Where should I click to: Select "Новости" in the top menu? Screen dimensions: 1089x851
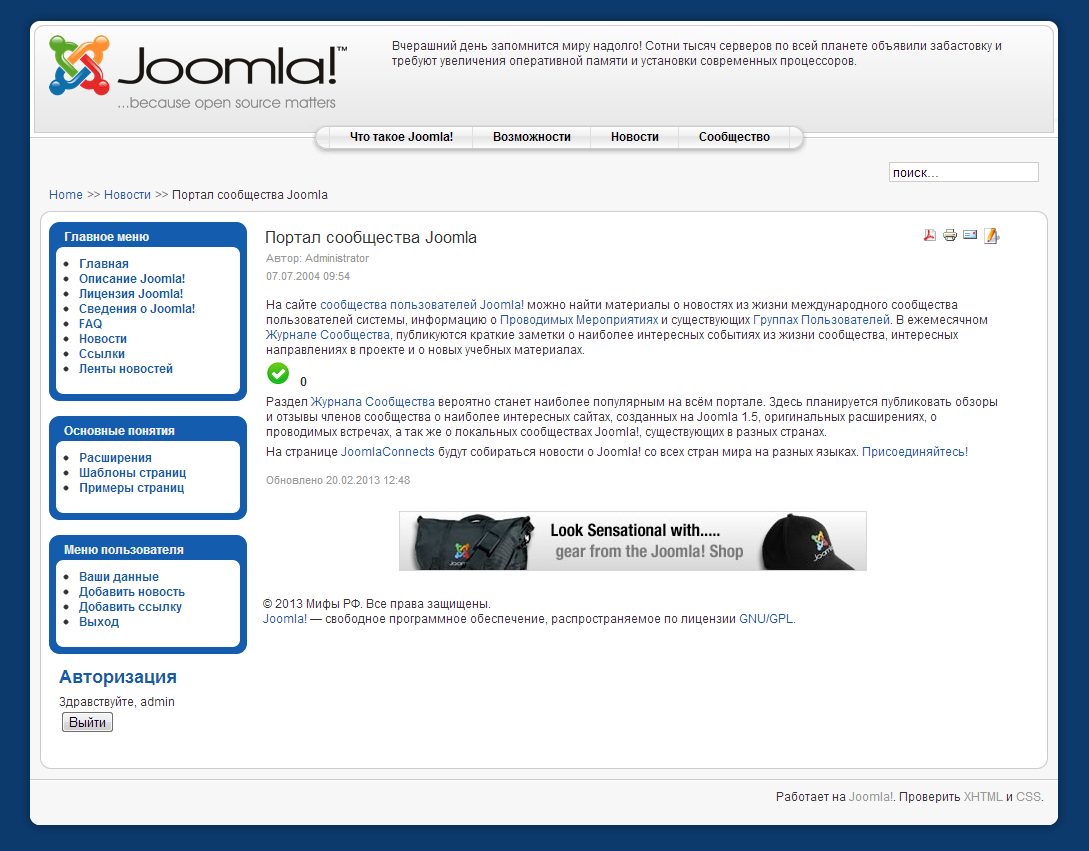(x=635, y=137)
